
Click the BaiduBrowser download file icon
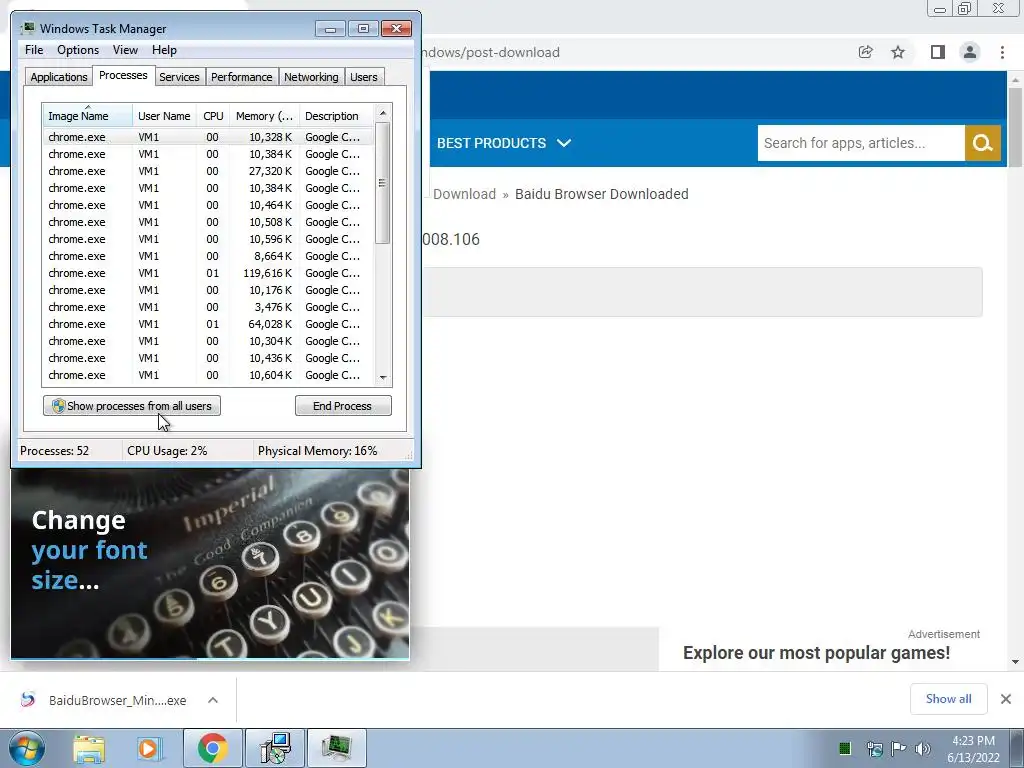click(27, 699)
